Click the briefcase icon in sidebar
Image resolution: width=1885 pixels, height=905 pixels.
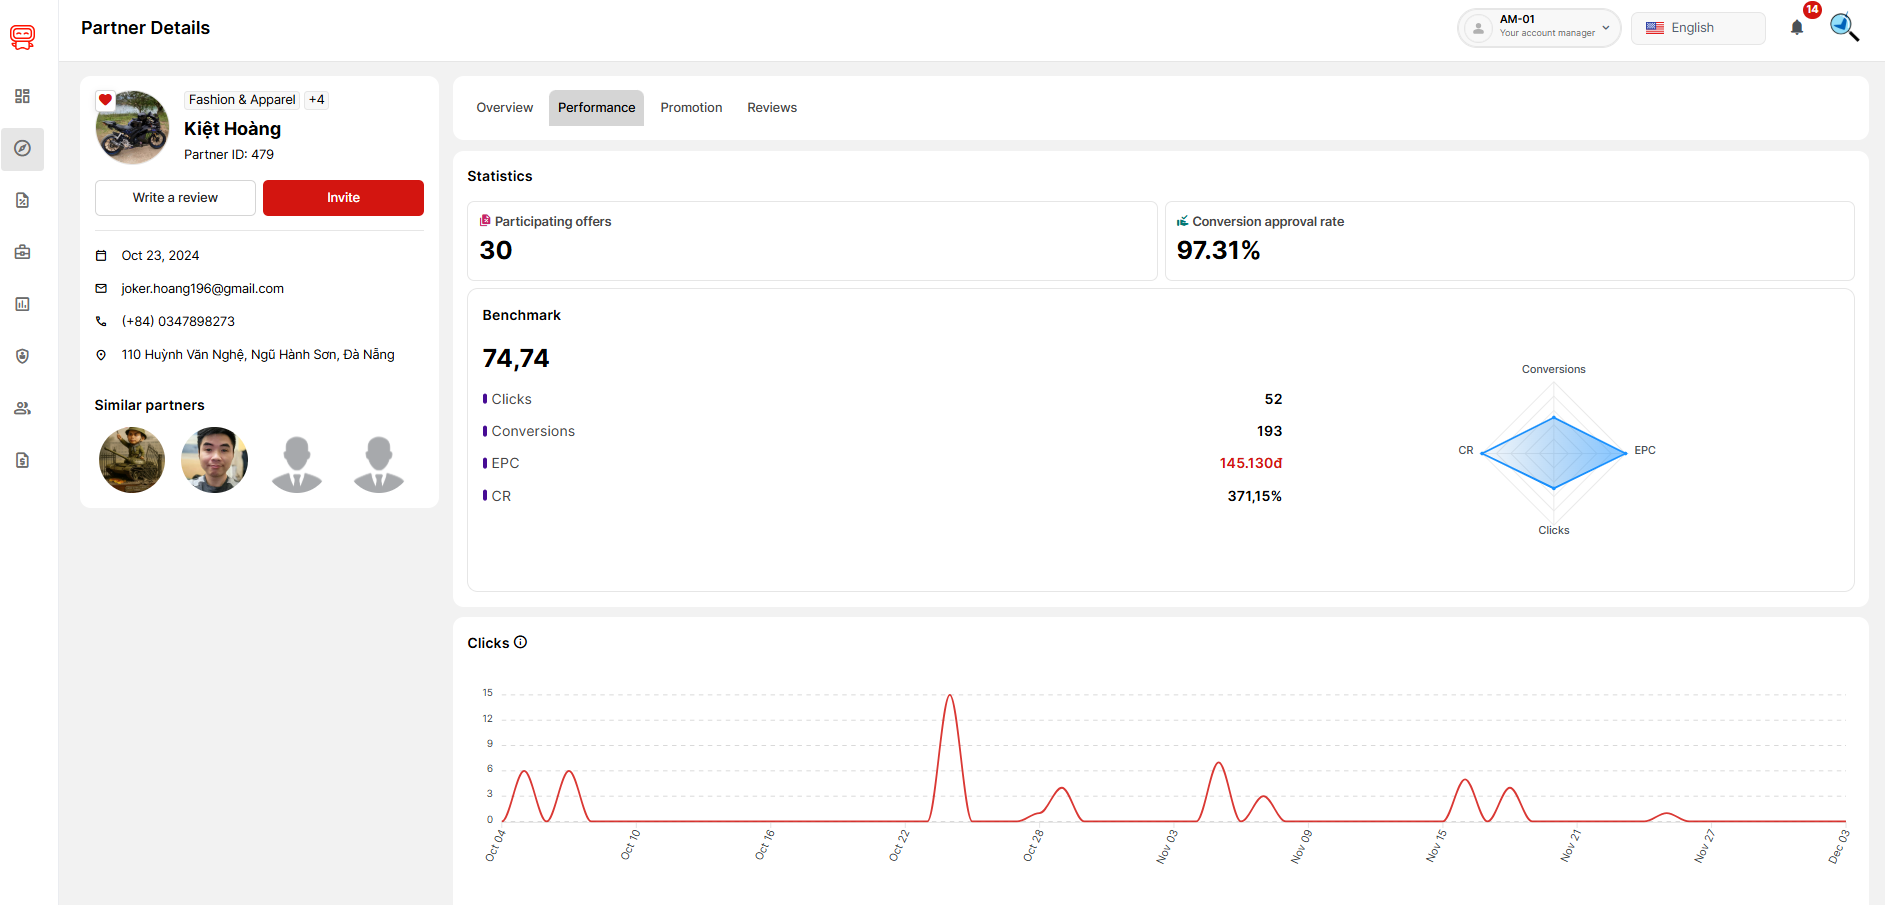pos(22,252)
